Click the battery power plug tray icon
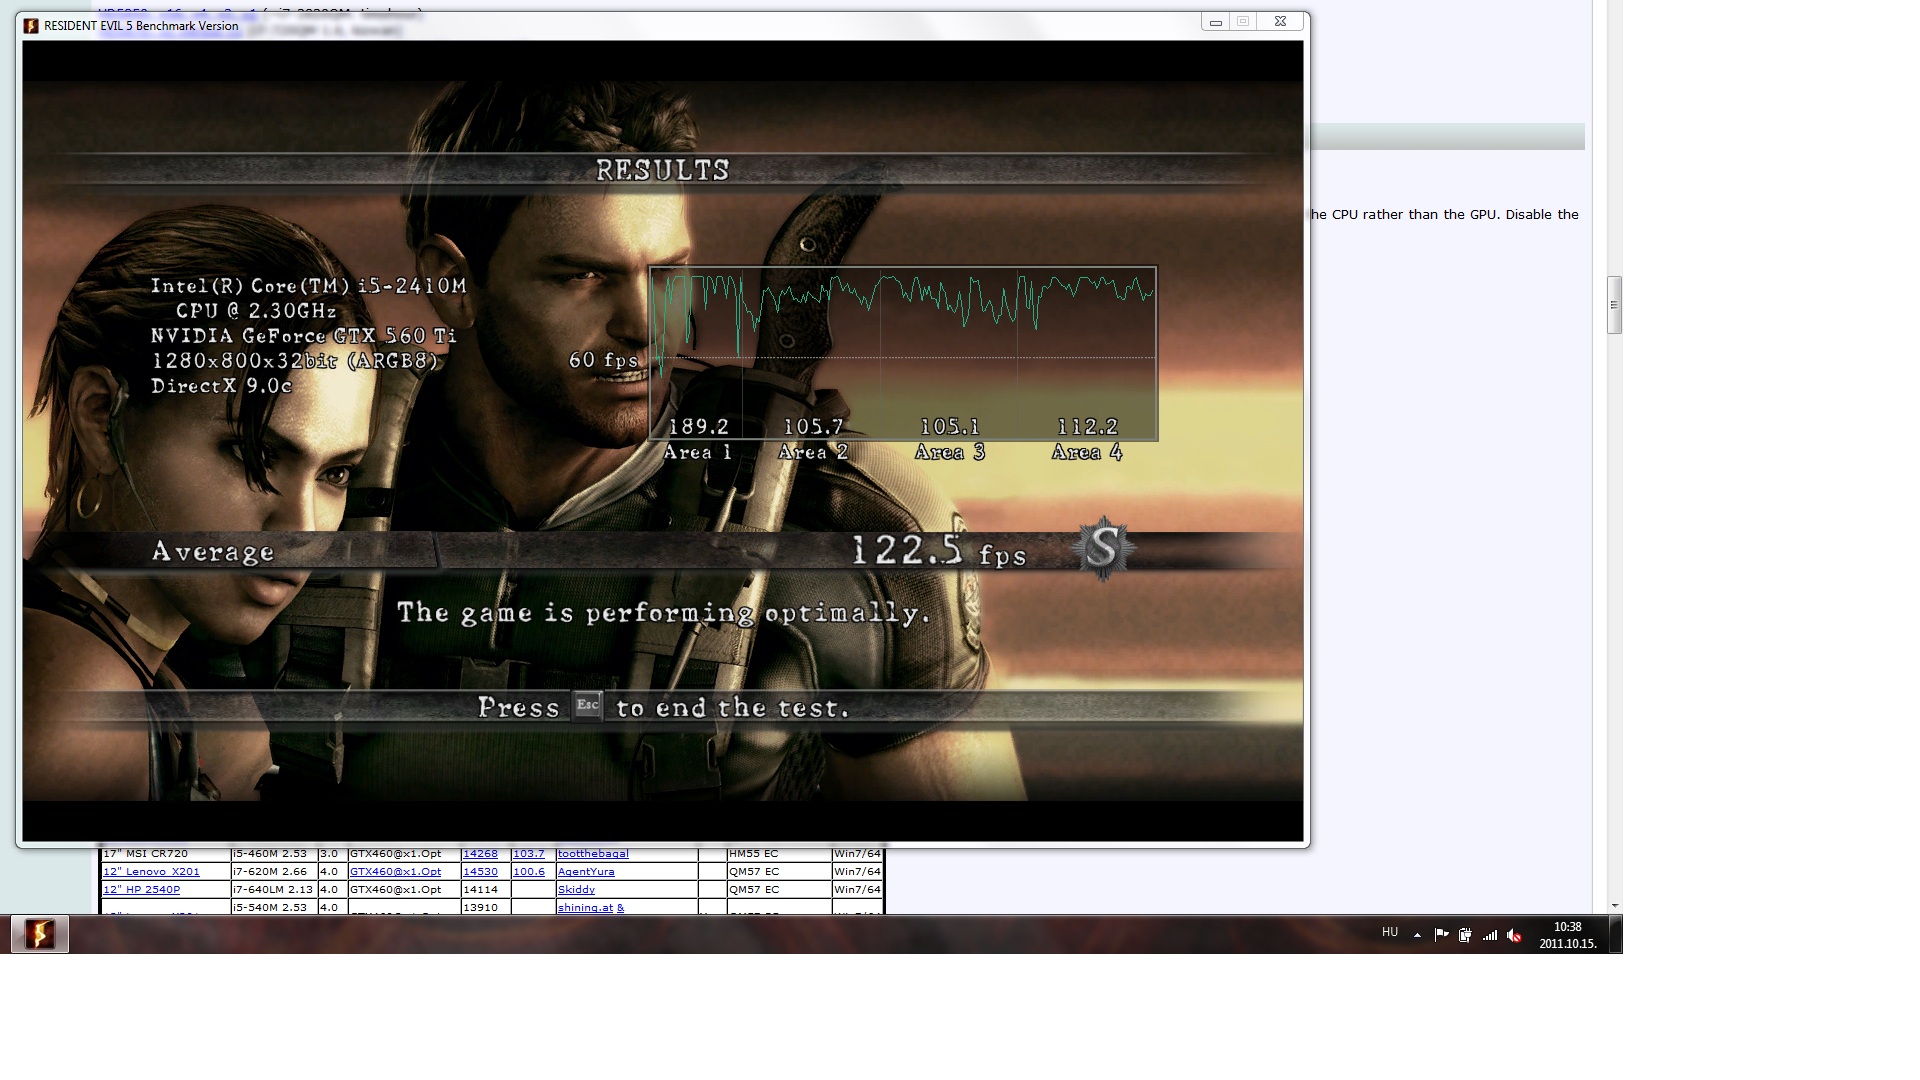The image size is (1920, 1080). click(x=1465, y=935)
